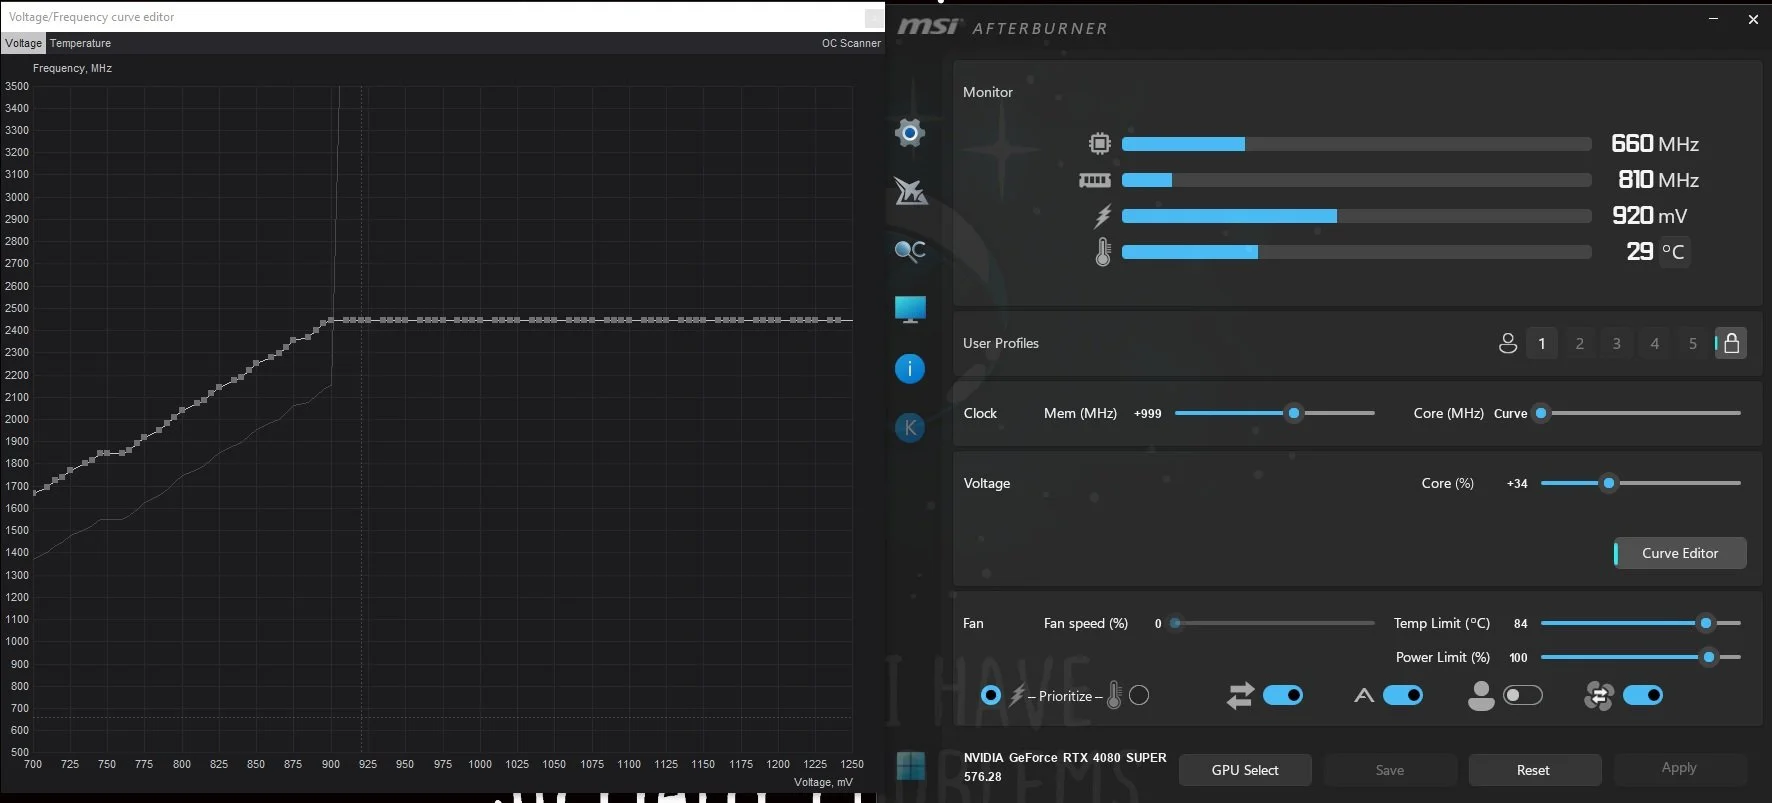Click the GPU Select button
Viewport: 1772px width, 803px height.
point(1245,770)
